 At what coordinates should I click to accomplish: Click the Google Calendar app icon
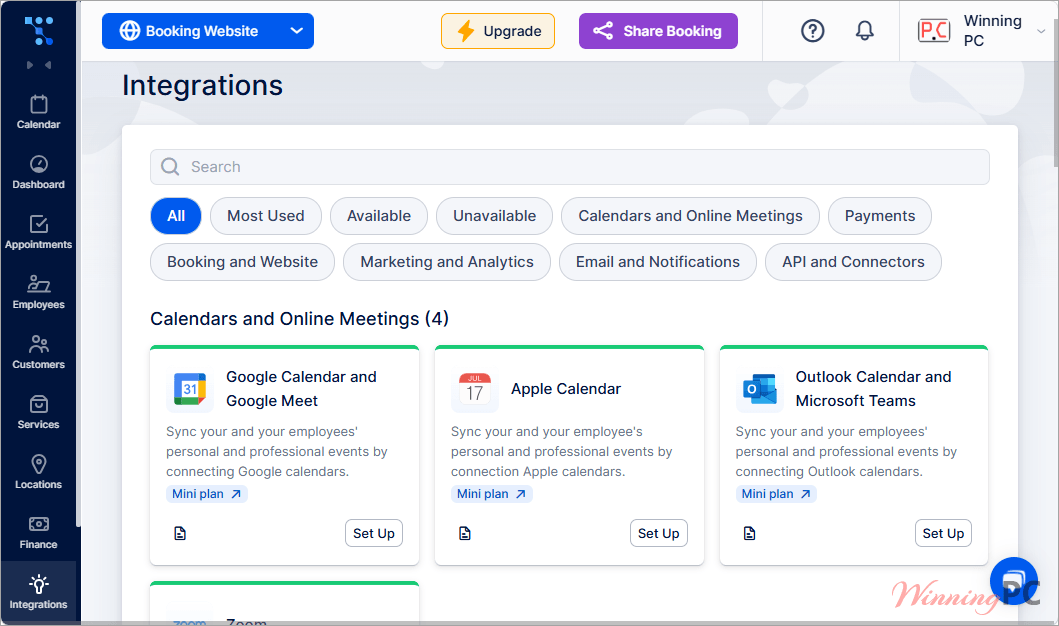tap(190, 389)
